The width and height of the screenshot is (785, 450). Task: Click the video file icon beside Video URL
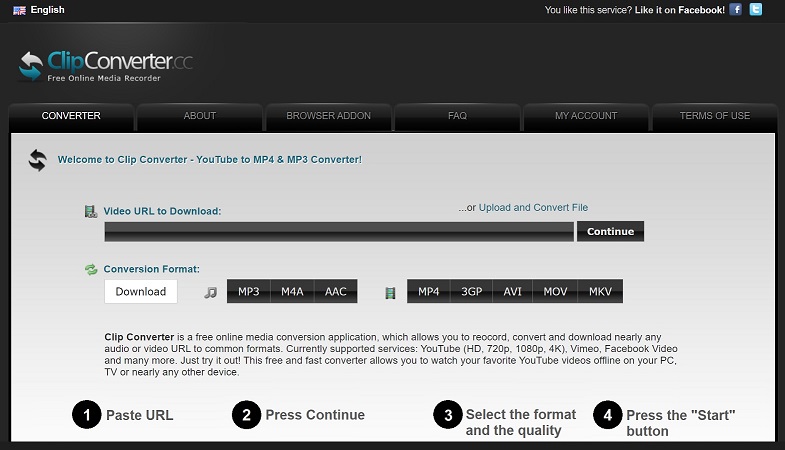click(x=91, y=212)
